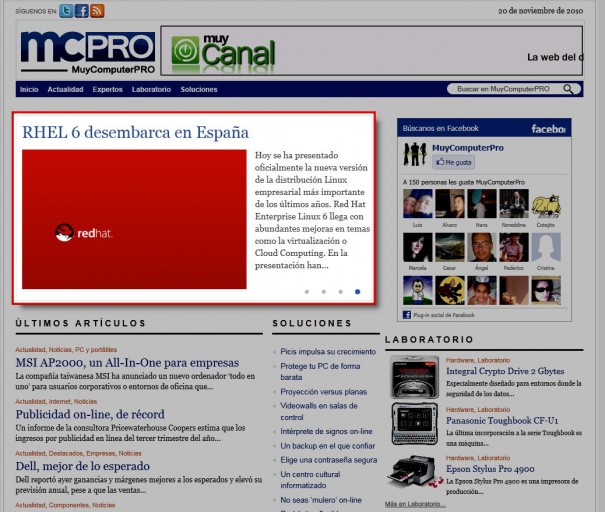Open Publicidad on-line, de récord article
The image size is (605, 512).
90,414
